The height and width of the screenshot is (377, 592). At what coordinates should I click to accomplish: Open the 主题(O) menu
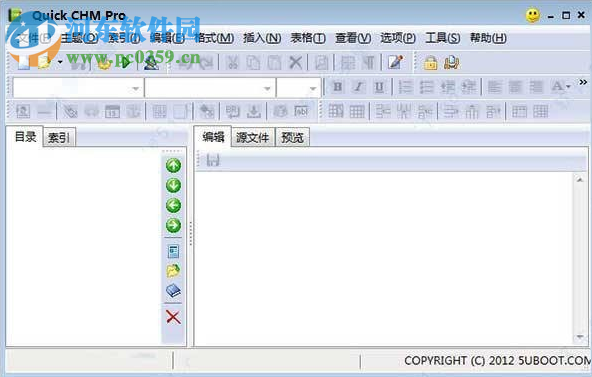click(79, 38)
